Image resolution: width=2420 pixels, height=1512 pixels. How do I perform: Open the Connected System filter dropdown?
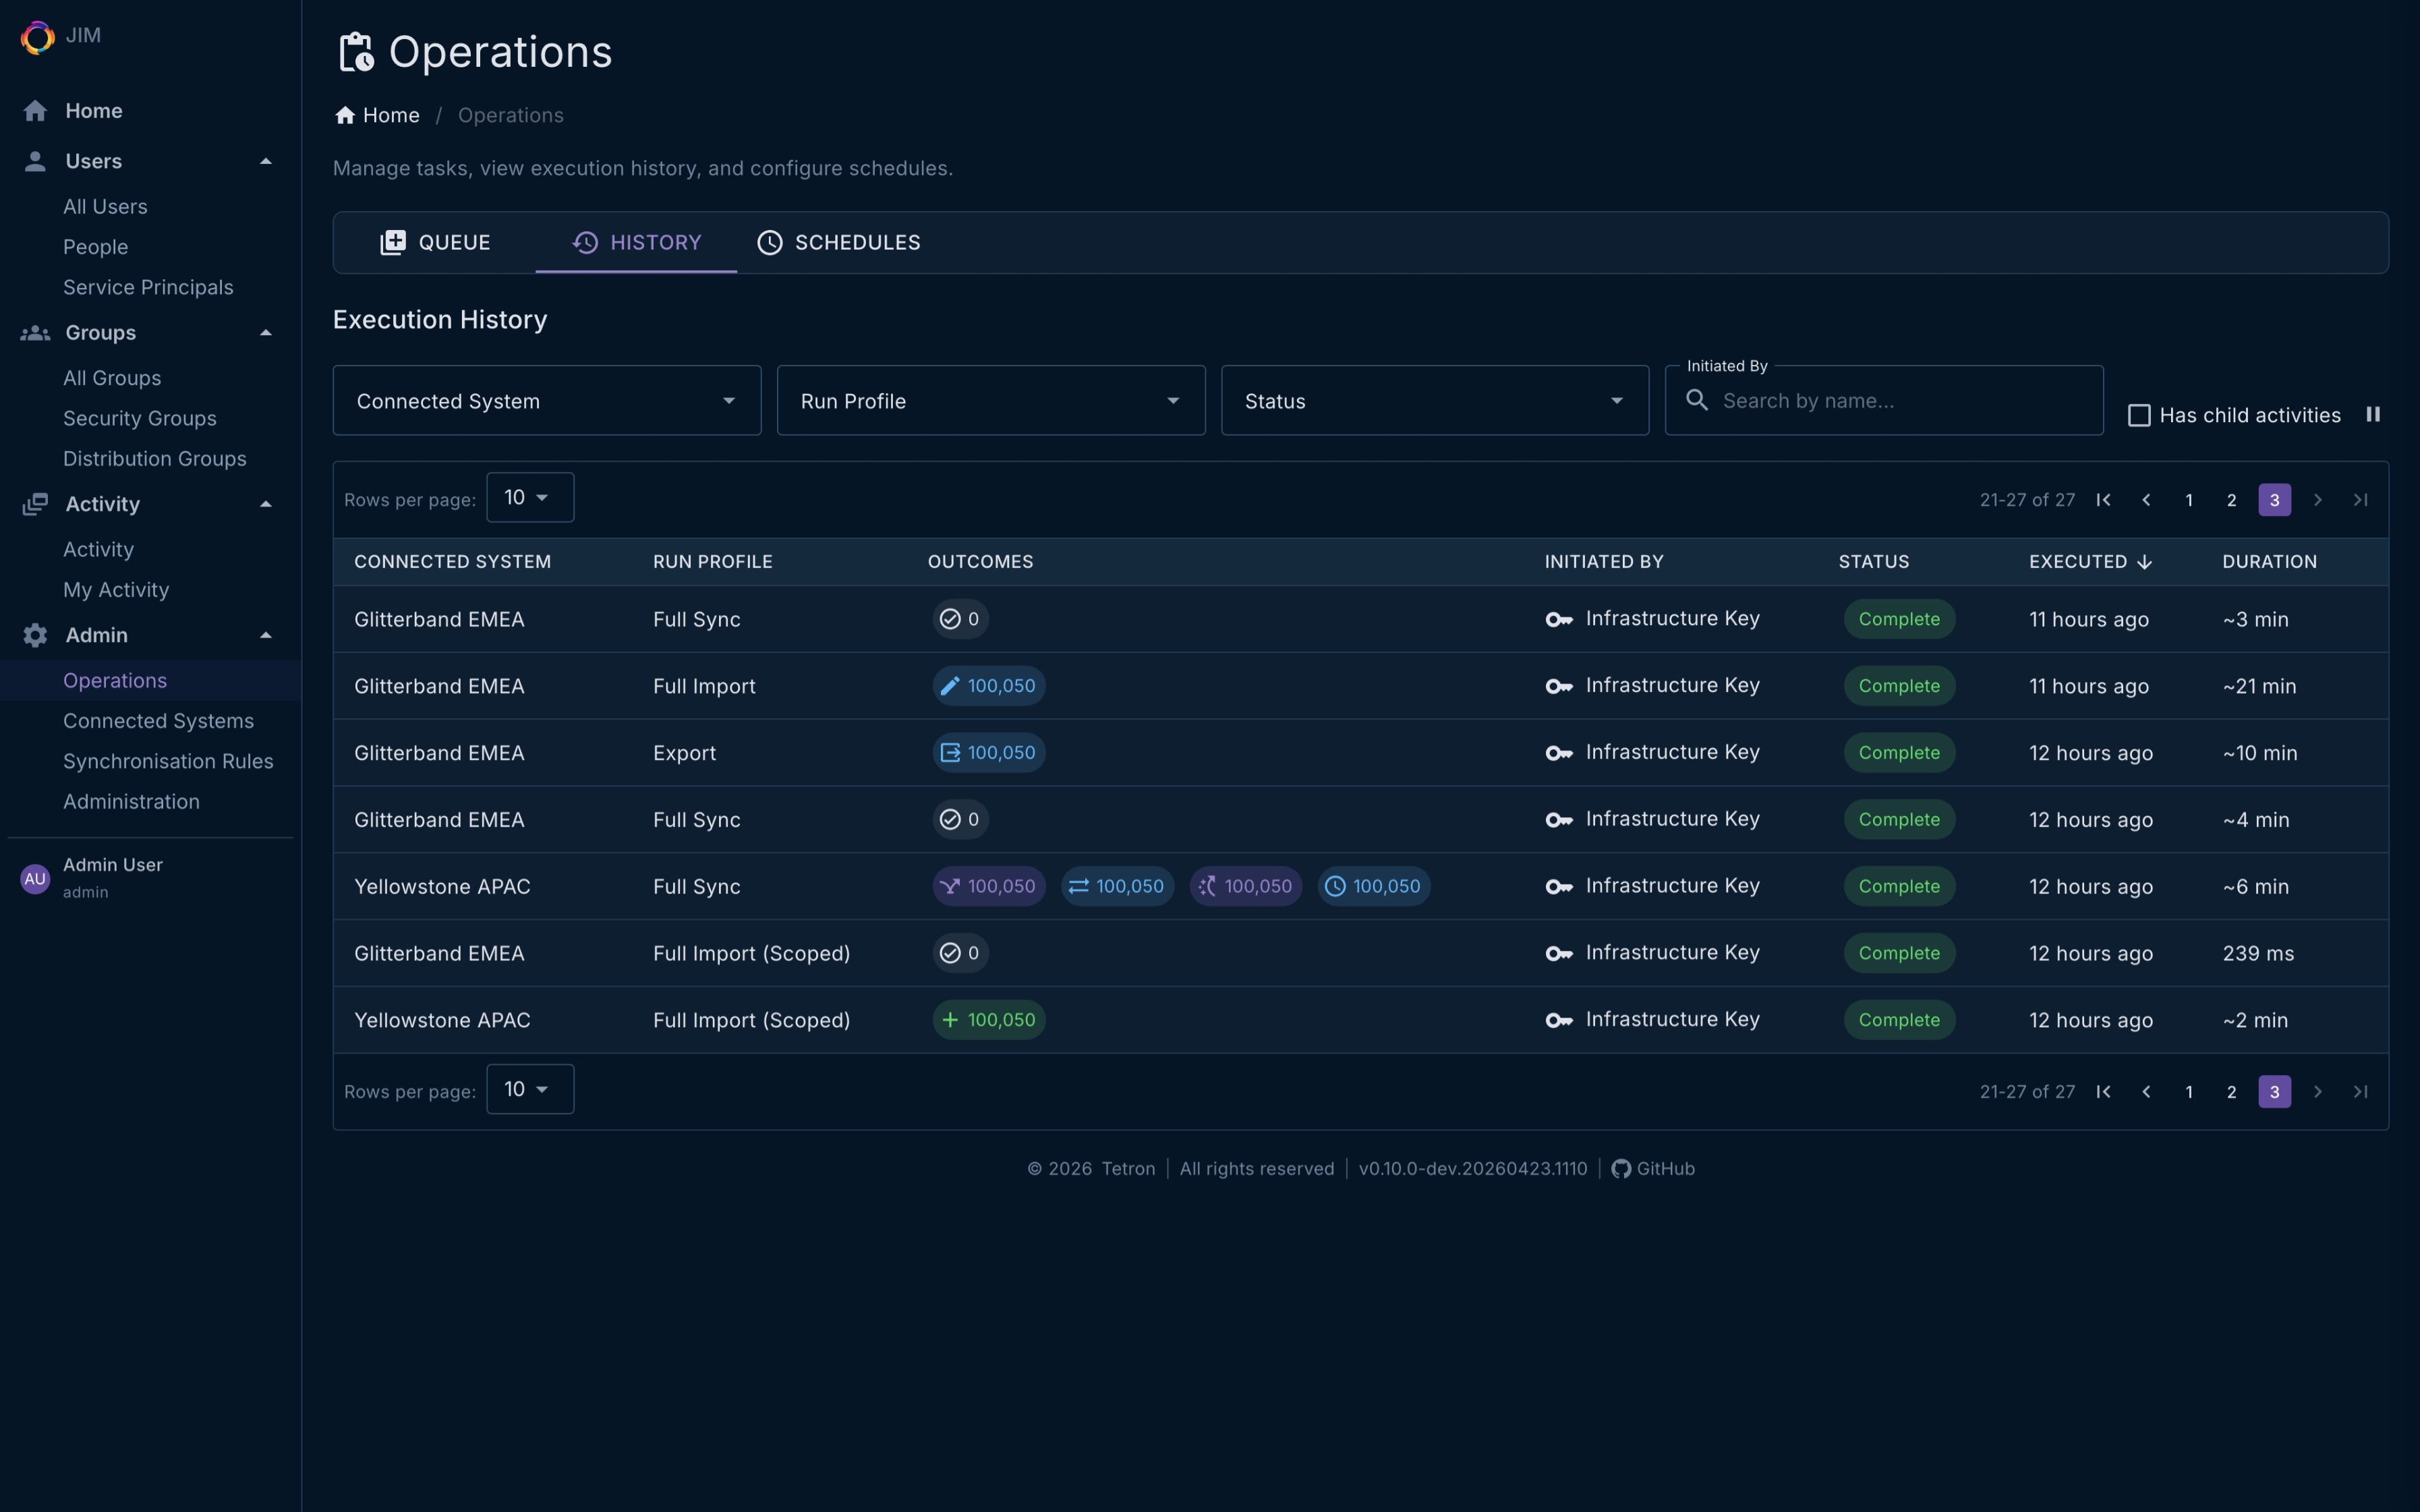546,401
